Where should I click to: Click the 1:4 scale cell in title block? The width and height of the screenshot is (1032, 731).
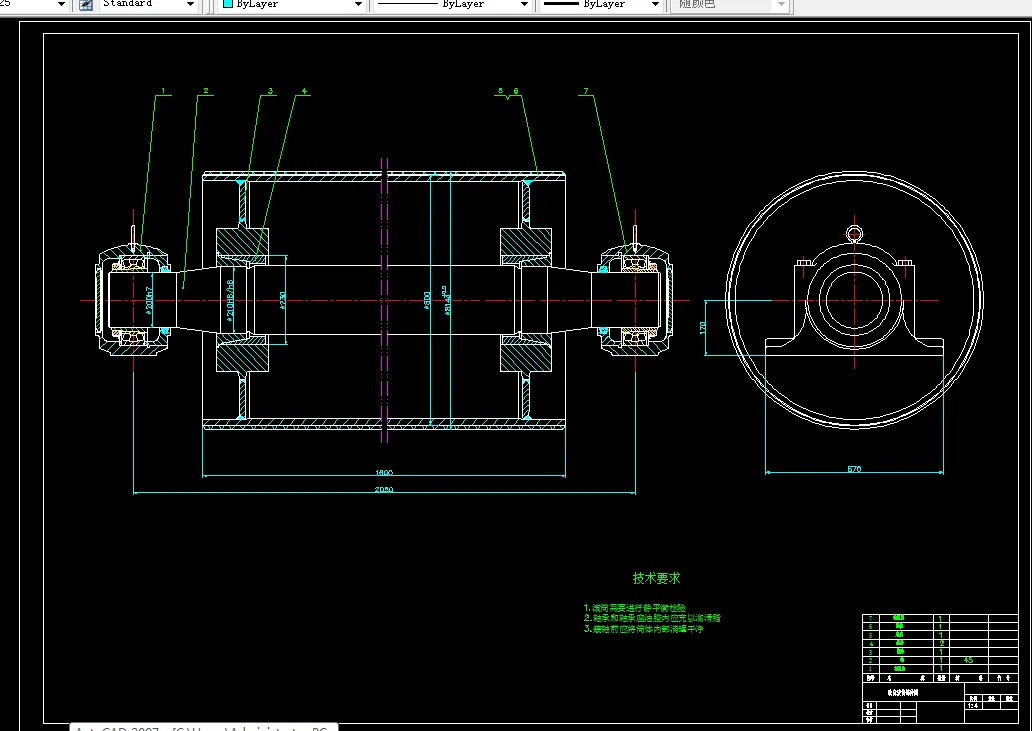(972, 705)
